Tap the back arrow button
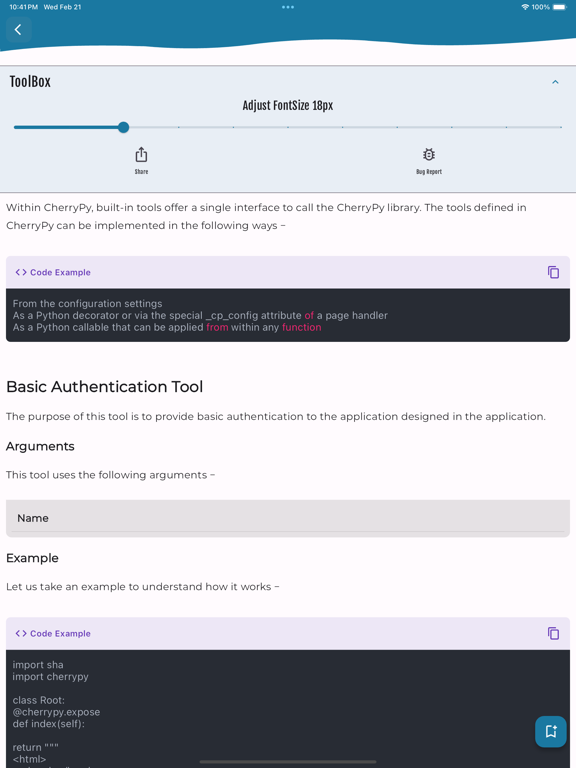Screen dimensions: 576x768 pyautogui.click(x=19, y=30)
